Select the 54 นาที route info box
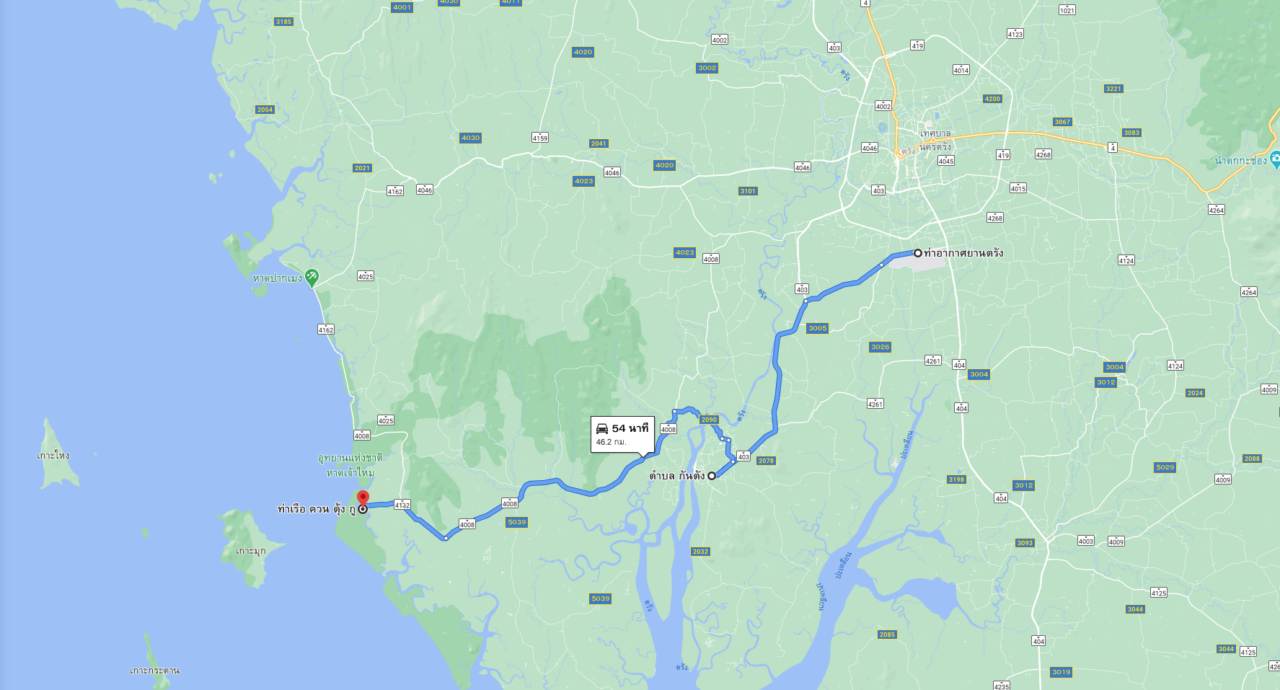The width and height of the screenshot is (1280, 690). tap(622, 434)
